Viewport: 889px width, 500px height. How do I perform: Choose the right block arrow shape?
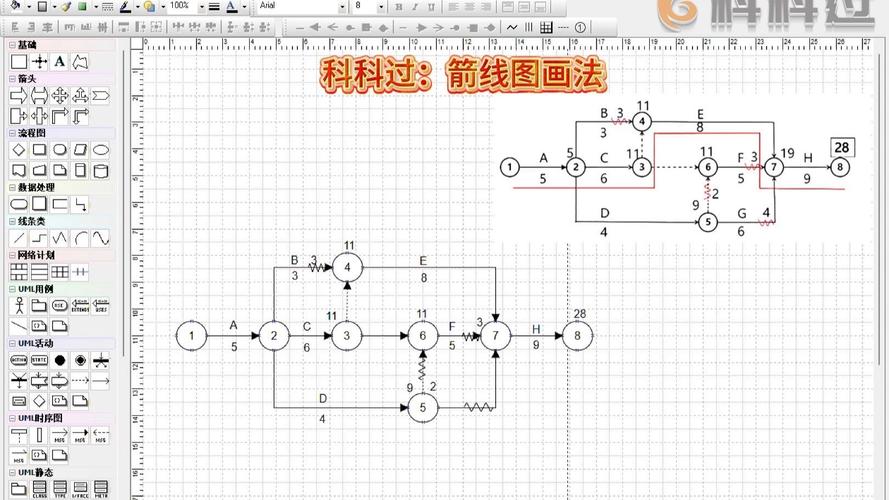click(x=19, y=96)
